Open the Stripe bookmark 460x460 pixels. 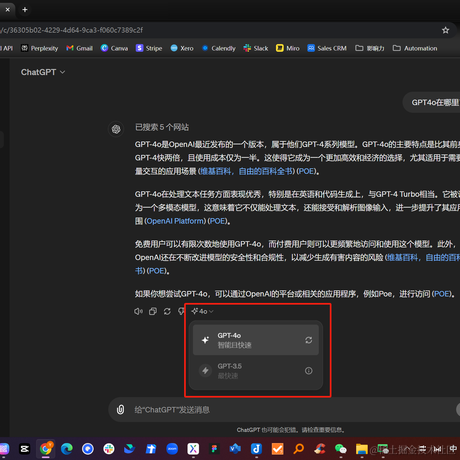(x=149, y=48)
